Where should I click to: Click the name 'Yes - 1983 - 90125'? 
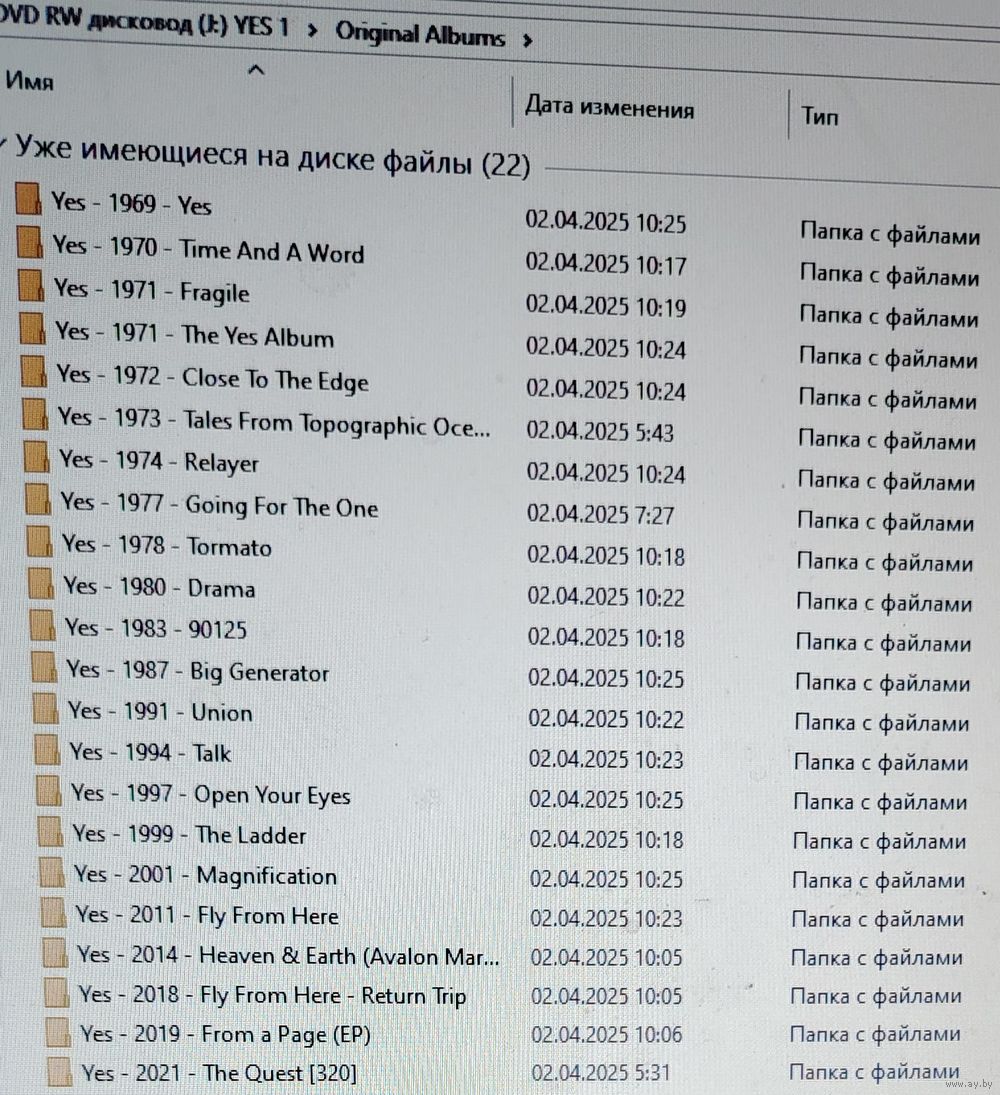(x=156, y=629)
